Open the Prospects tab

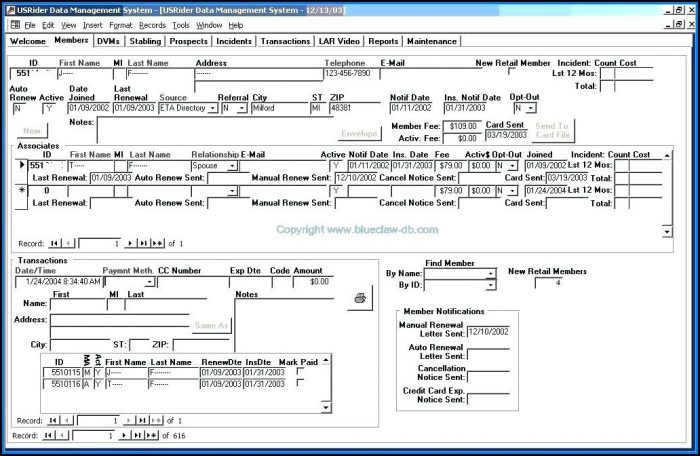click(x=188, y=41)
